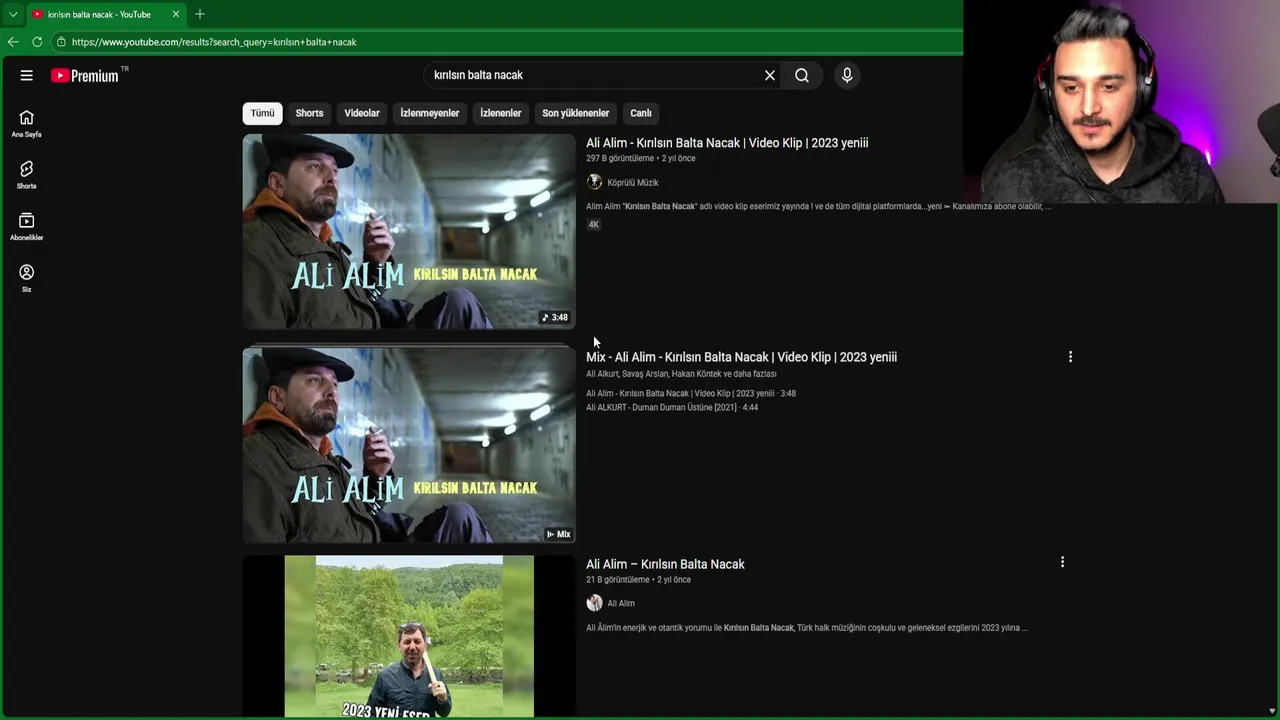1280x720 pixels.
Task: Close the 'kırılsın balta nacak - YouTube' tab
Action: [x=176, y=14]
